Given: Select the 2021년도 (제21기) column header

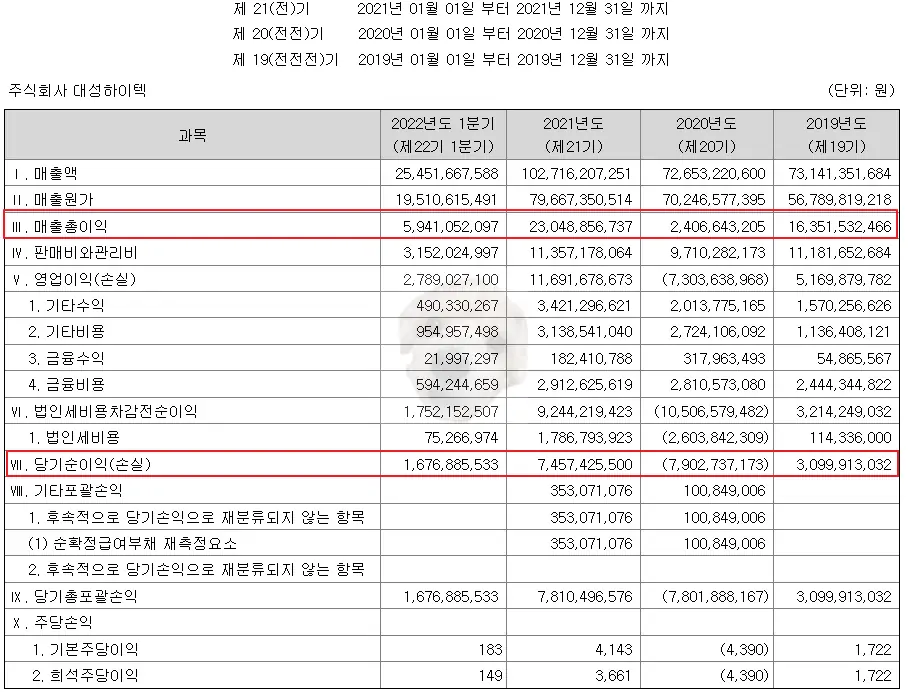Looking at the screenshot, I should [573, 135].
